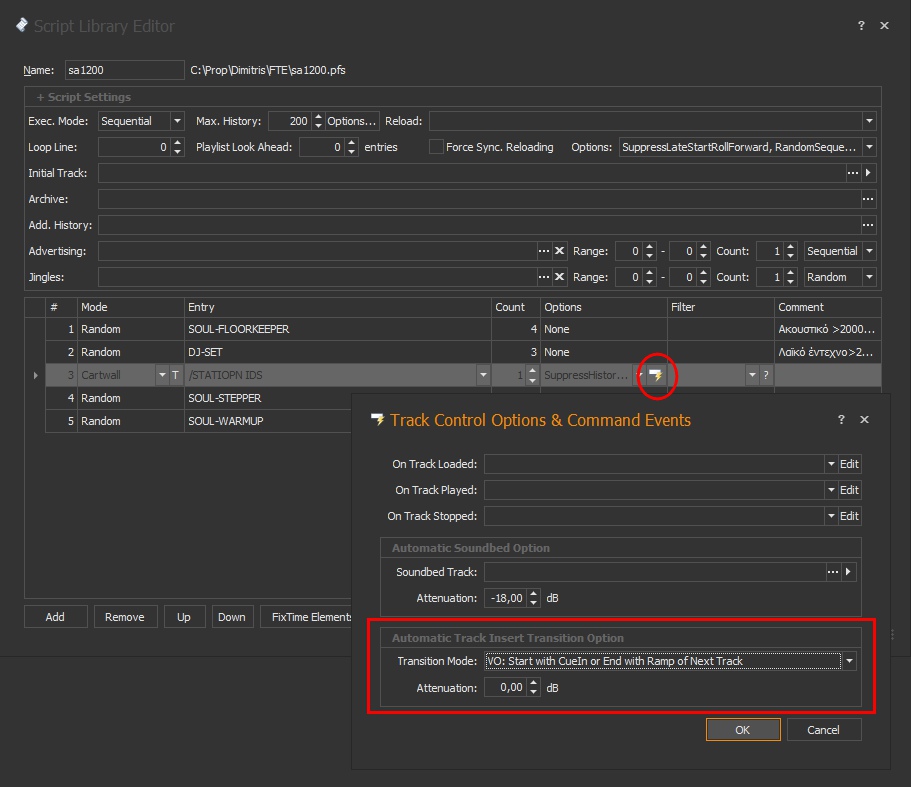This screenshot has height=787, width=911.
Task: Open track control options lightning icon in row 3
Action: (x=656, y=375)
